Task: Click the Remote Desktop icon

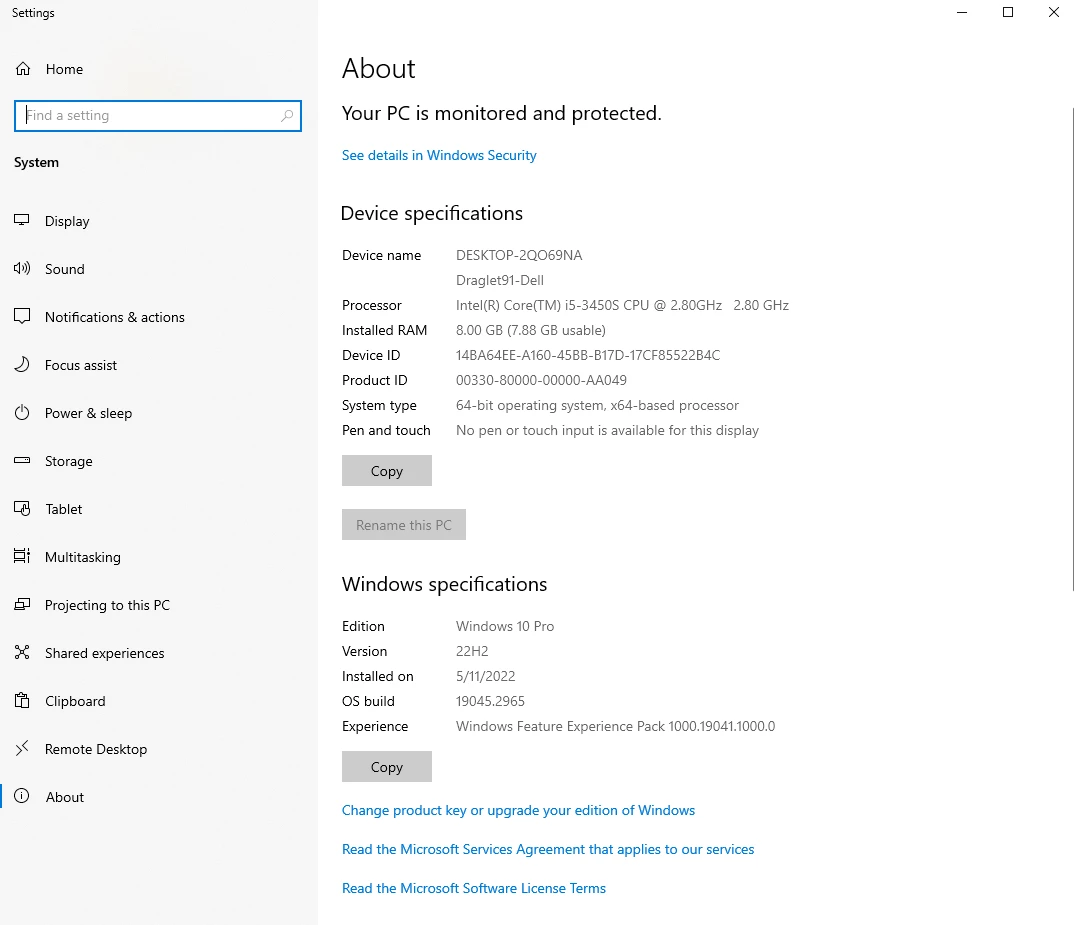Action: (22, 748)
